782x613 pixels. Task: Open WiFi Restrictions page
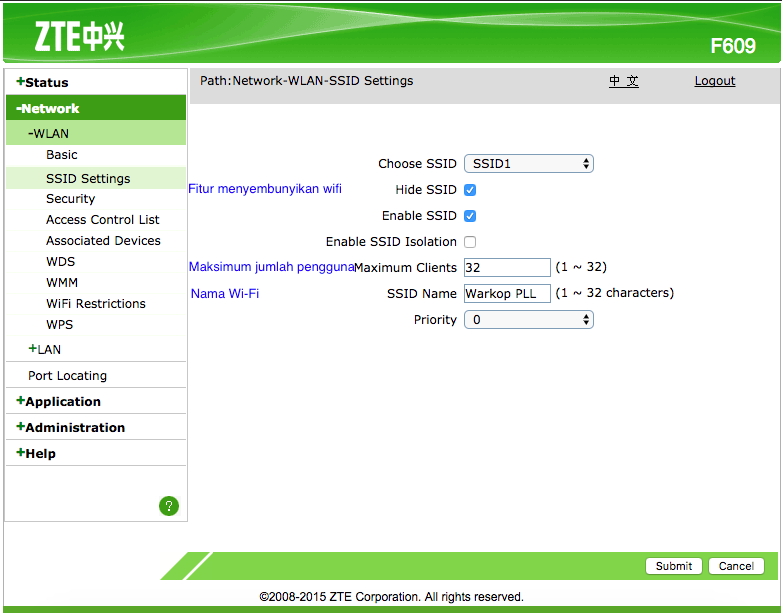(96, 303)
